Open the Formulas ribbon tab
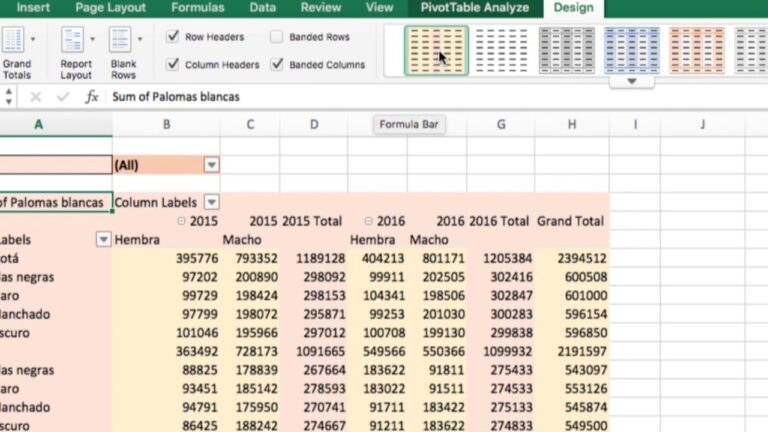Viewport: 768px width, 432px height. [x=197, y=8]
